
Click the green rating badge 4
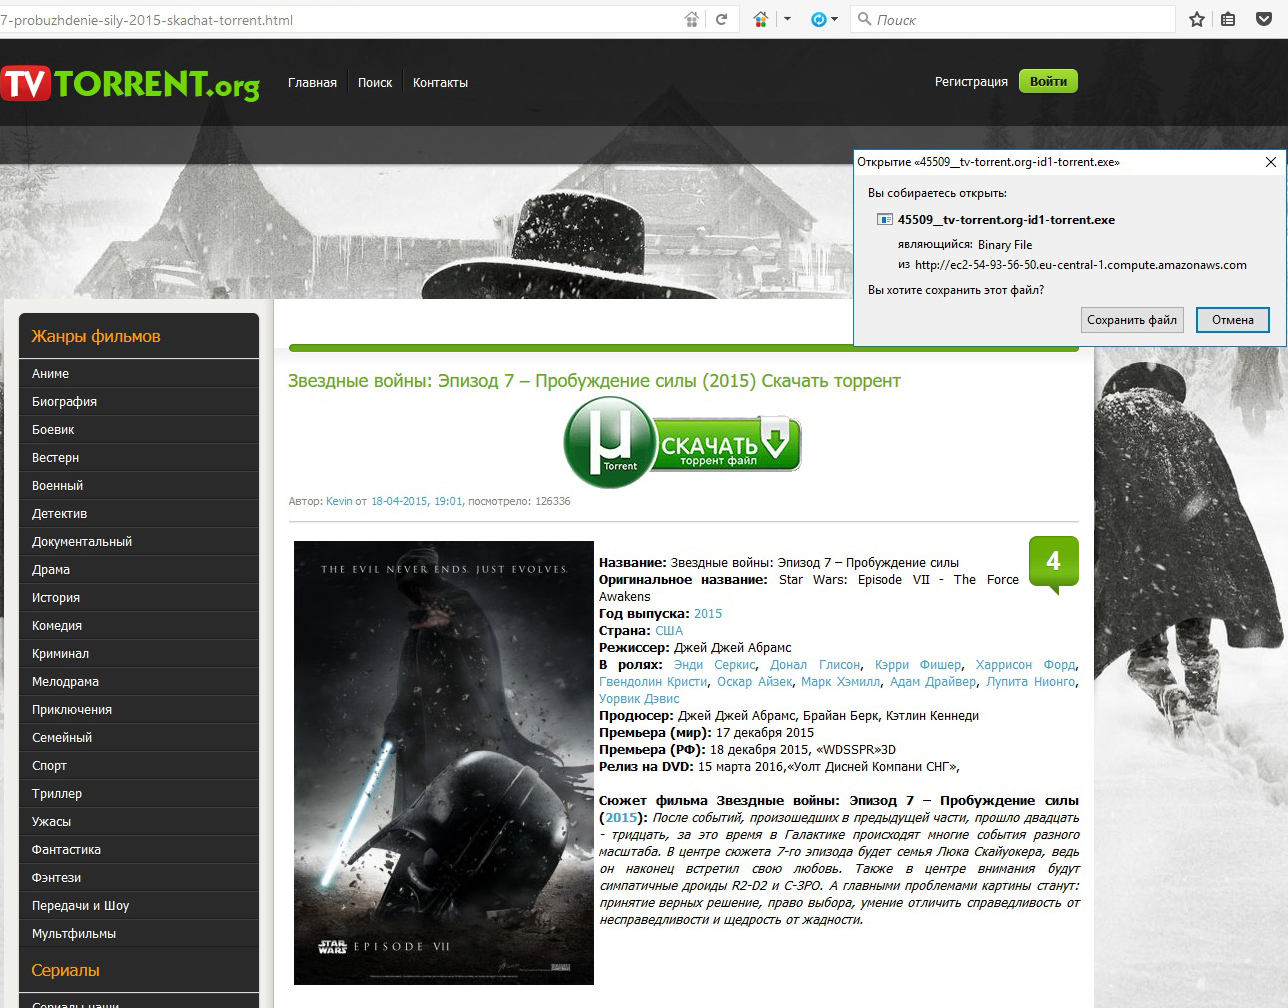click(x=1053, y=563)
